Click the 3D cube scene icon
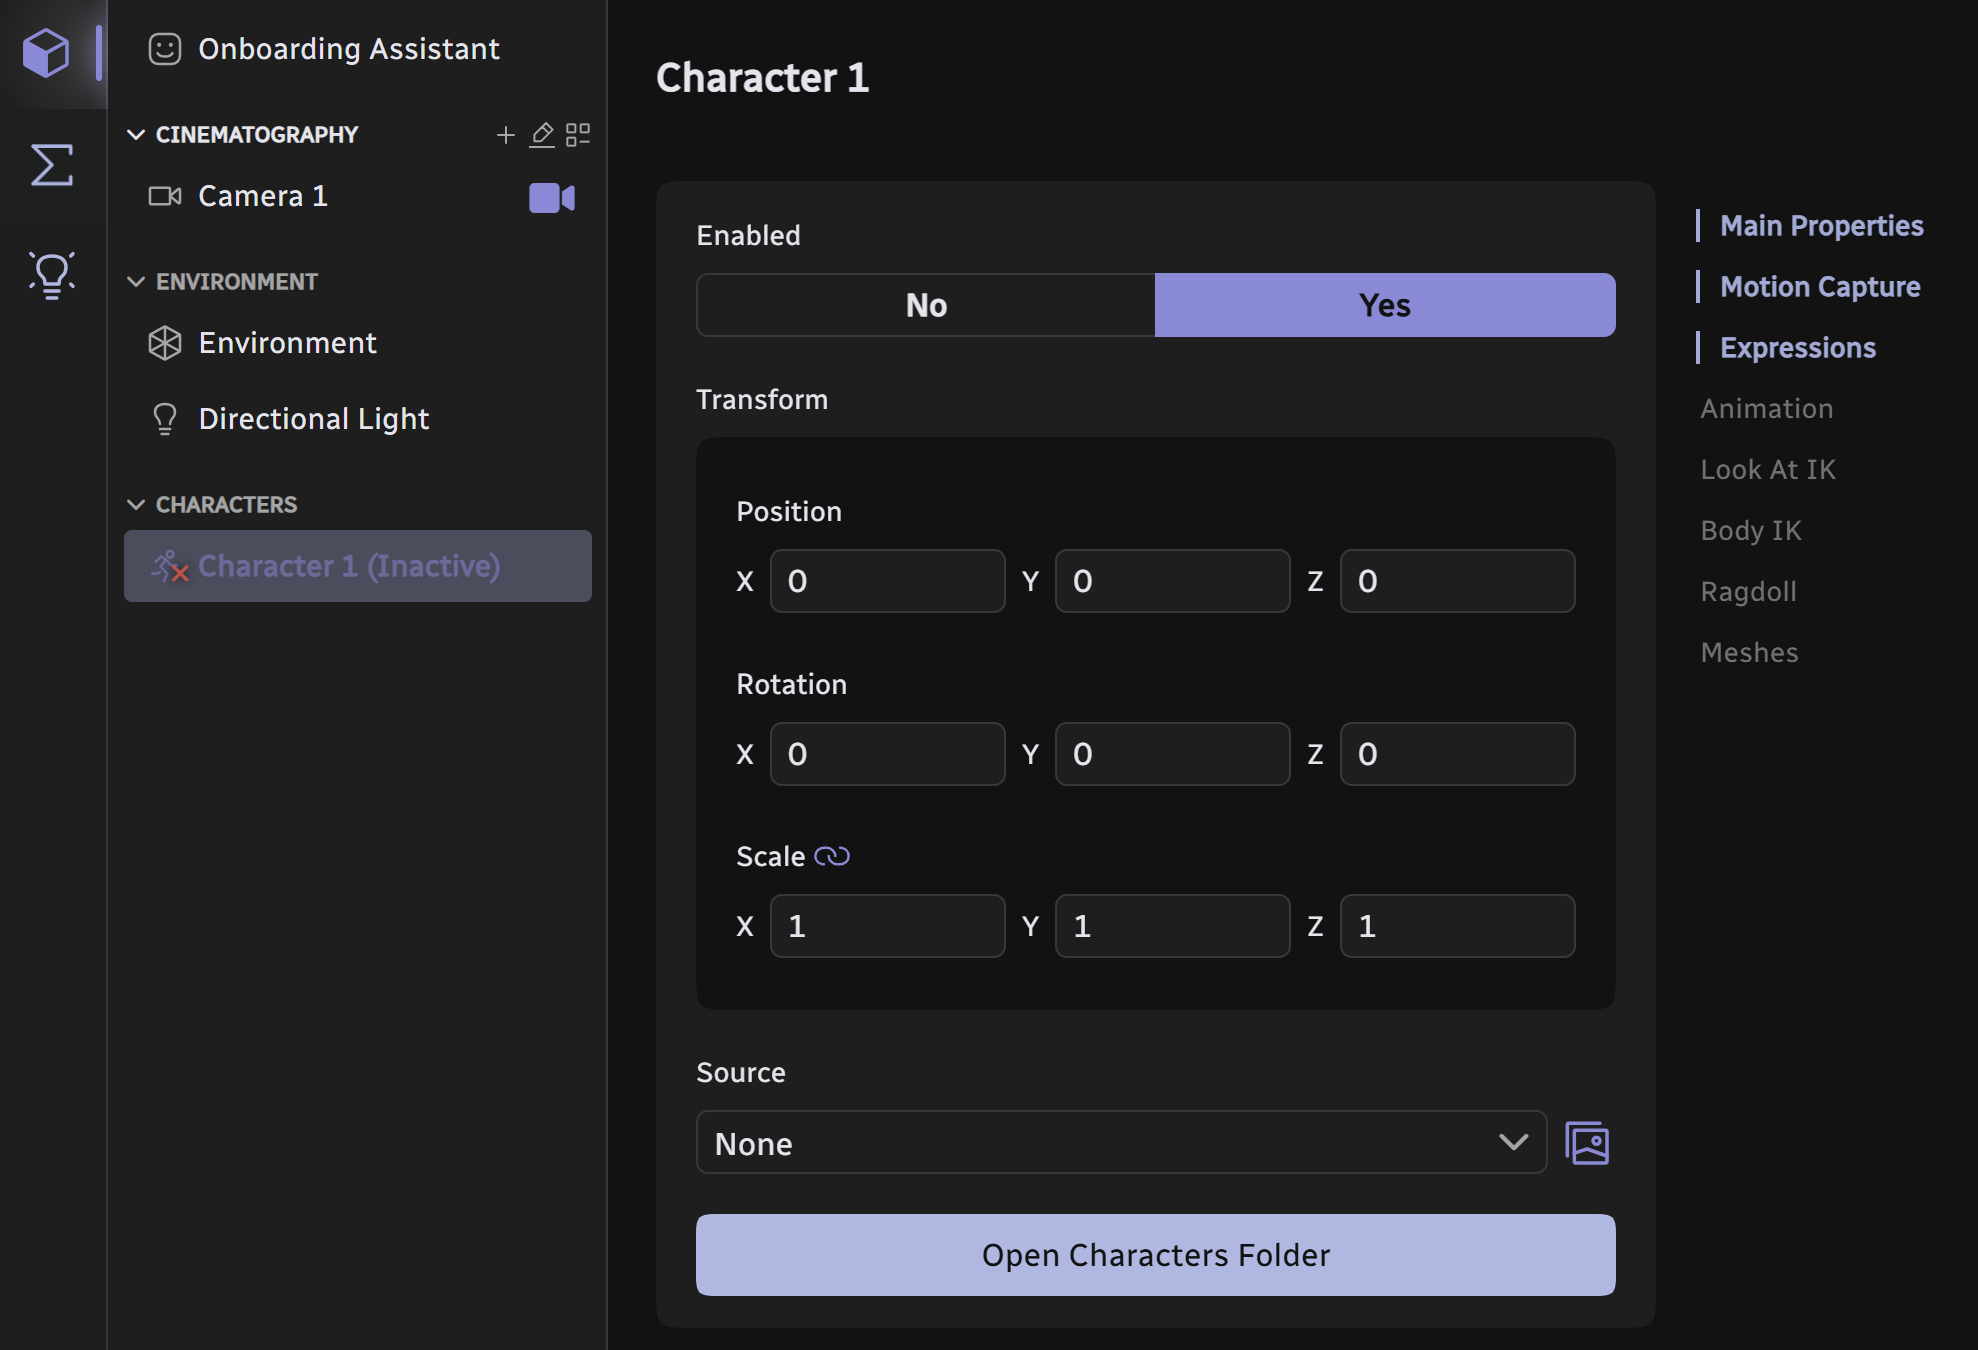 point(46,52)
